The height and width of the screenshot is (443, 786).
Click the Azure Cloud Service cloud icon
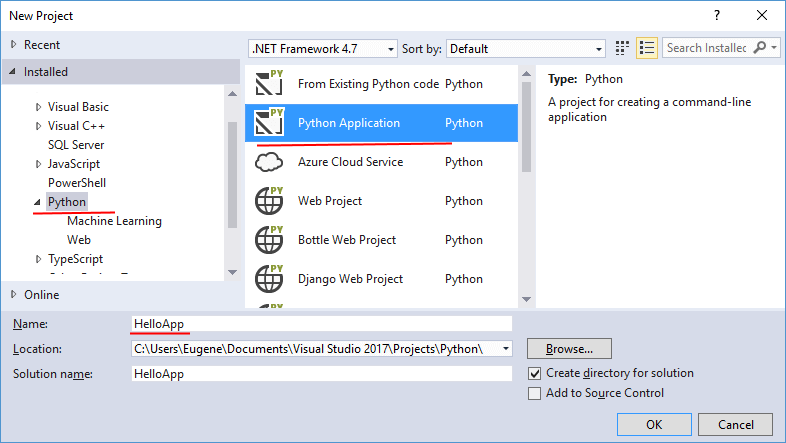(x=269, y=162)
